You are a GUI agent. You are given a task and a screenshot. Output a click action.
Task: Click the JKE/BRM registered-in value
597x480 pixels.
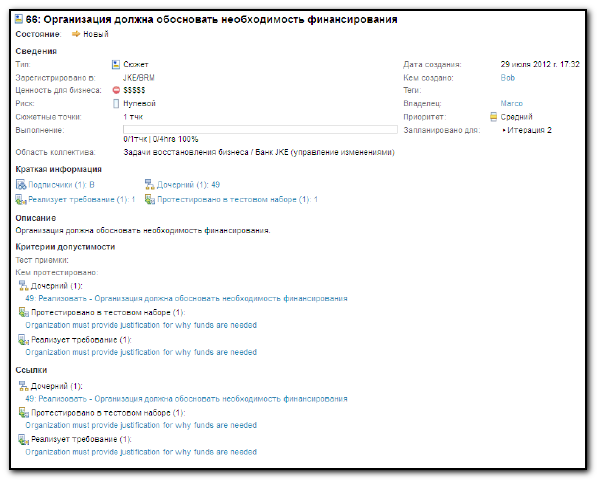coord(139,78)
